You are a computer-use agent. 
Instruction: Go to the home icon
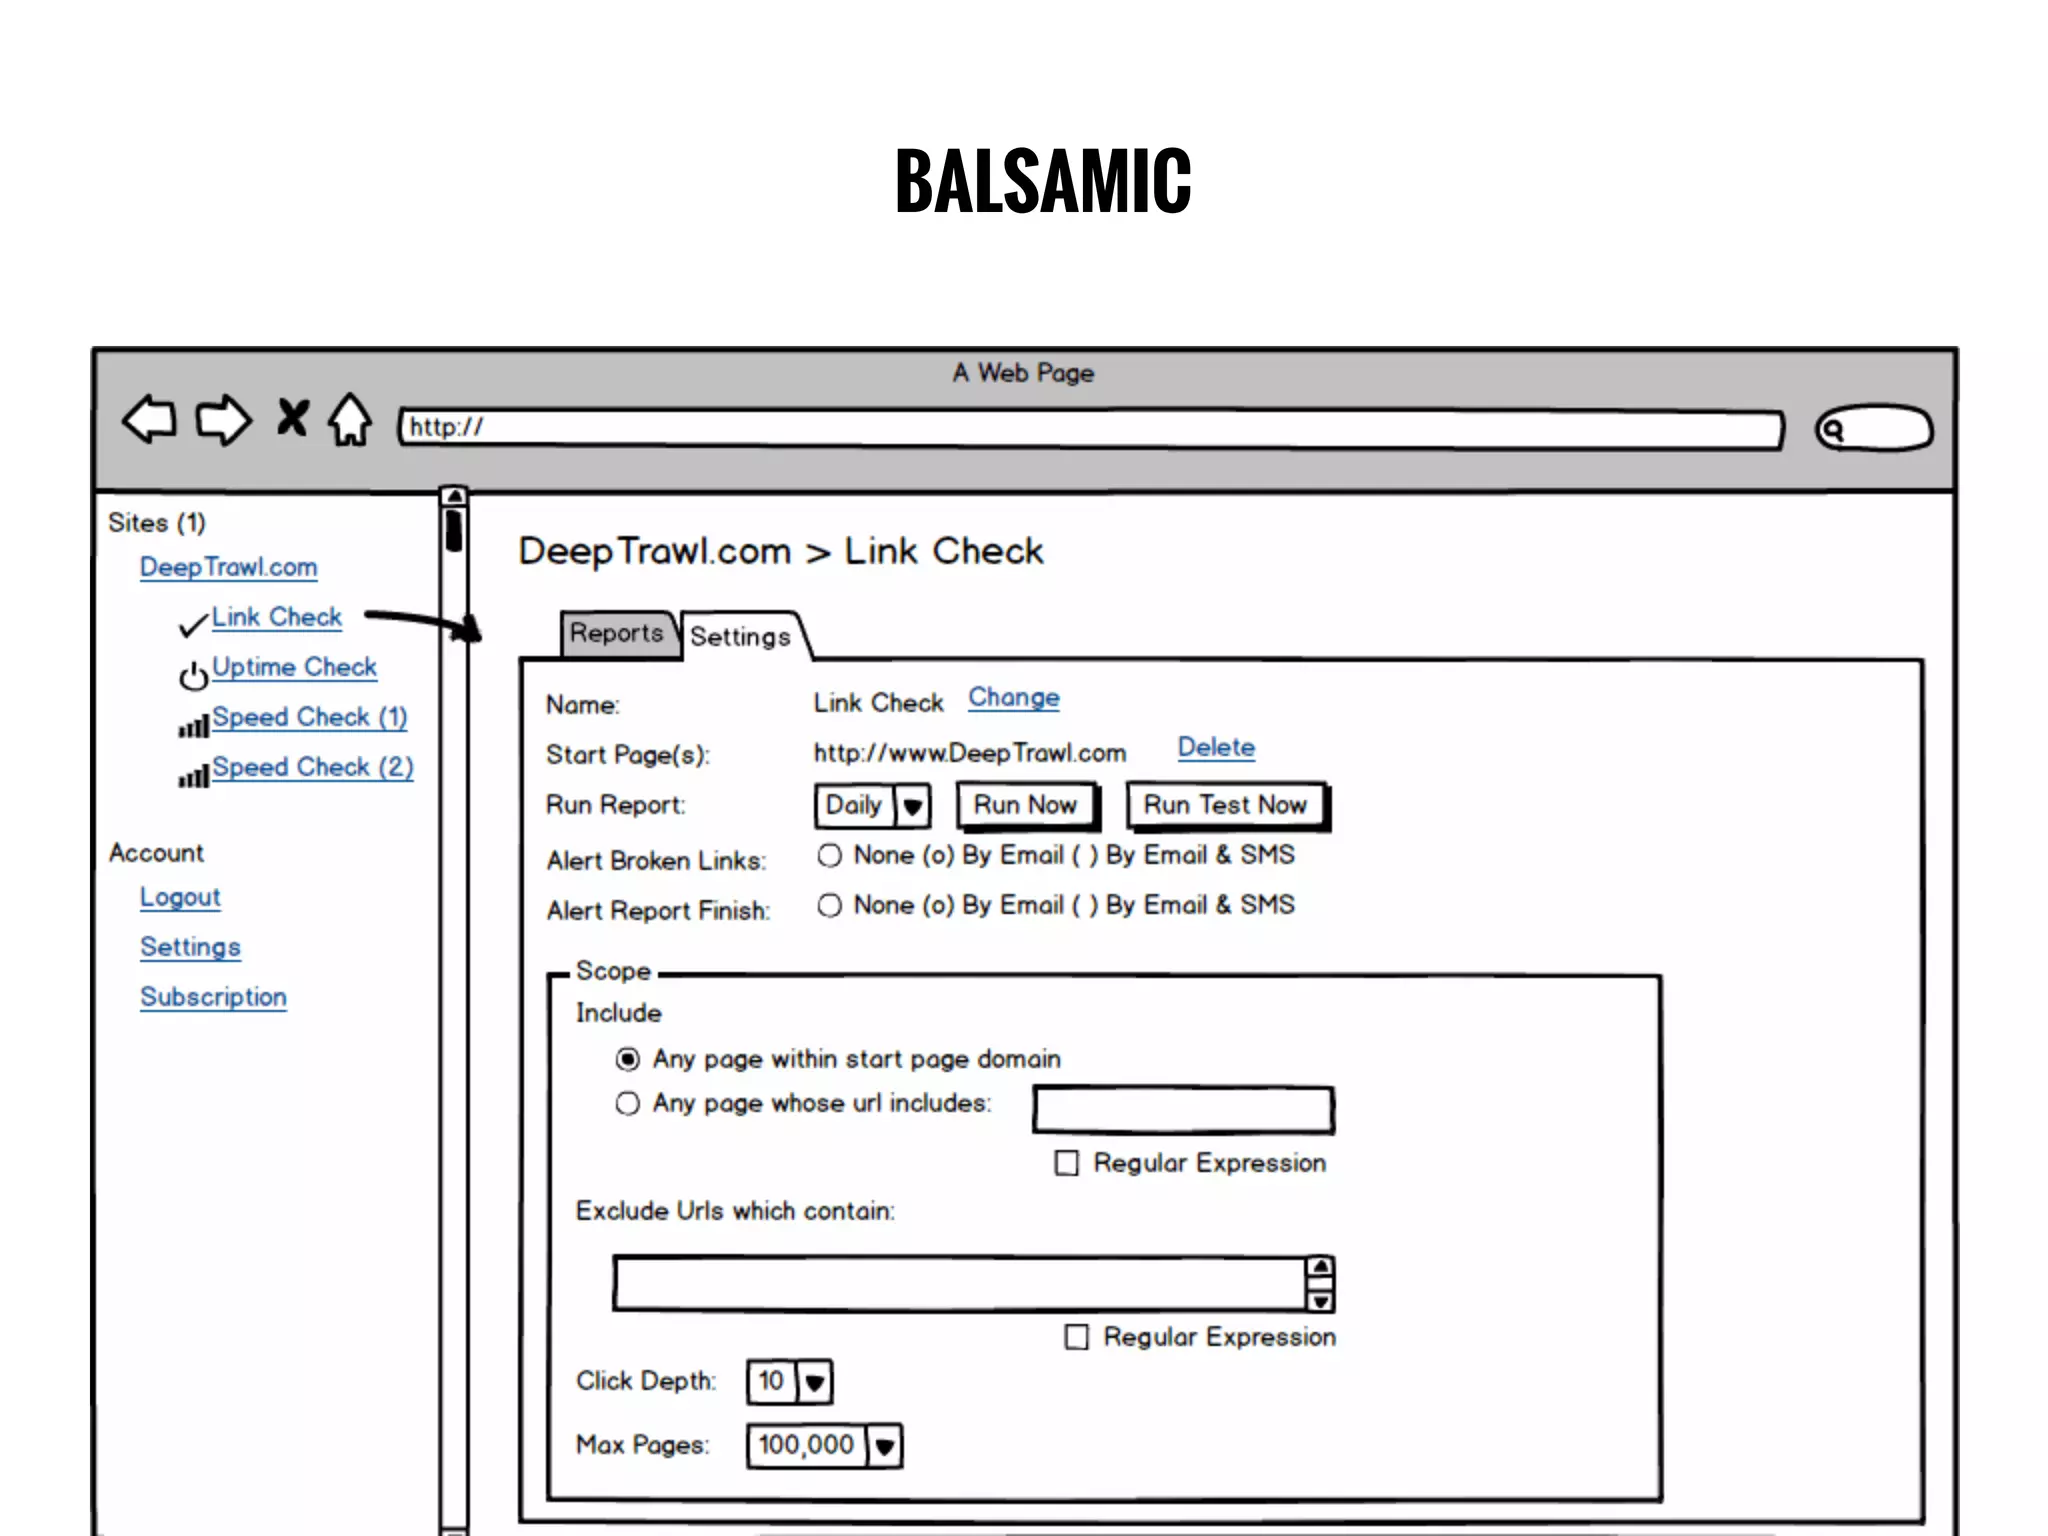click(350, 419)
